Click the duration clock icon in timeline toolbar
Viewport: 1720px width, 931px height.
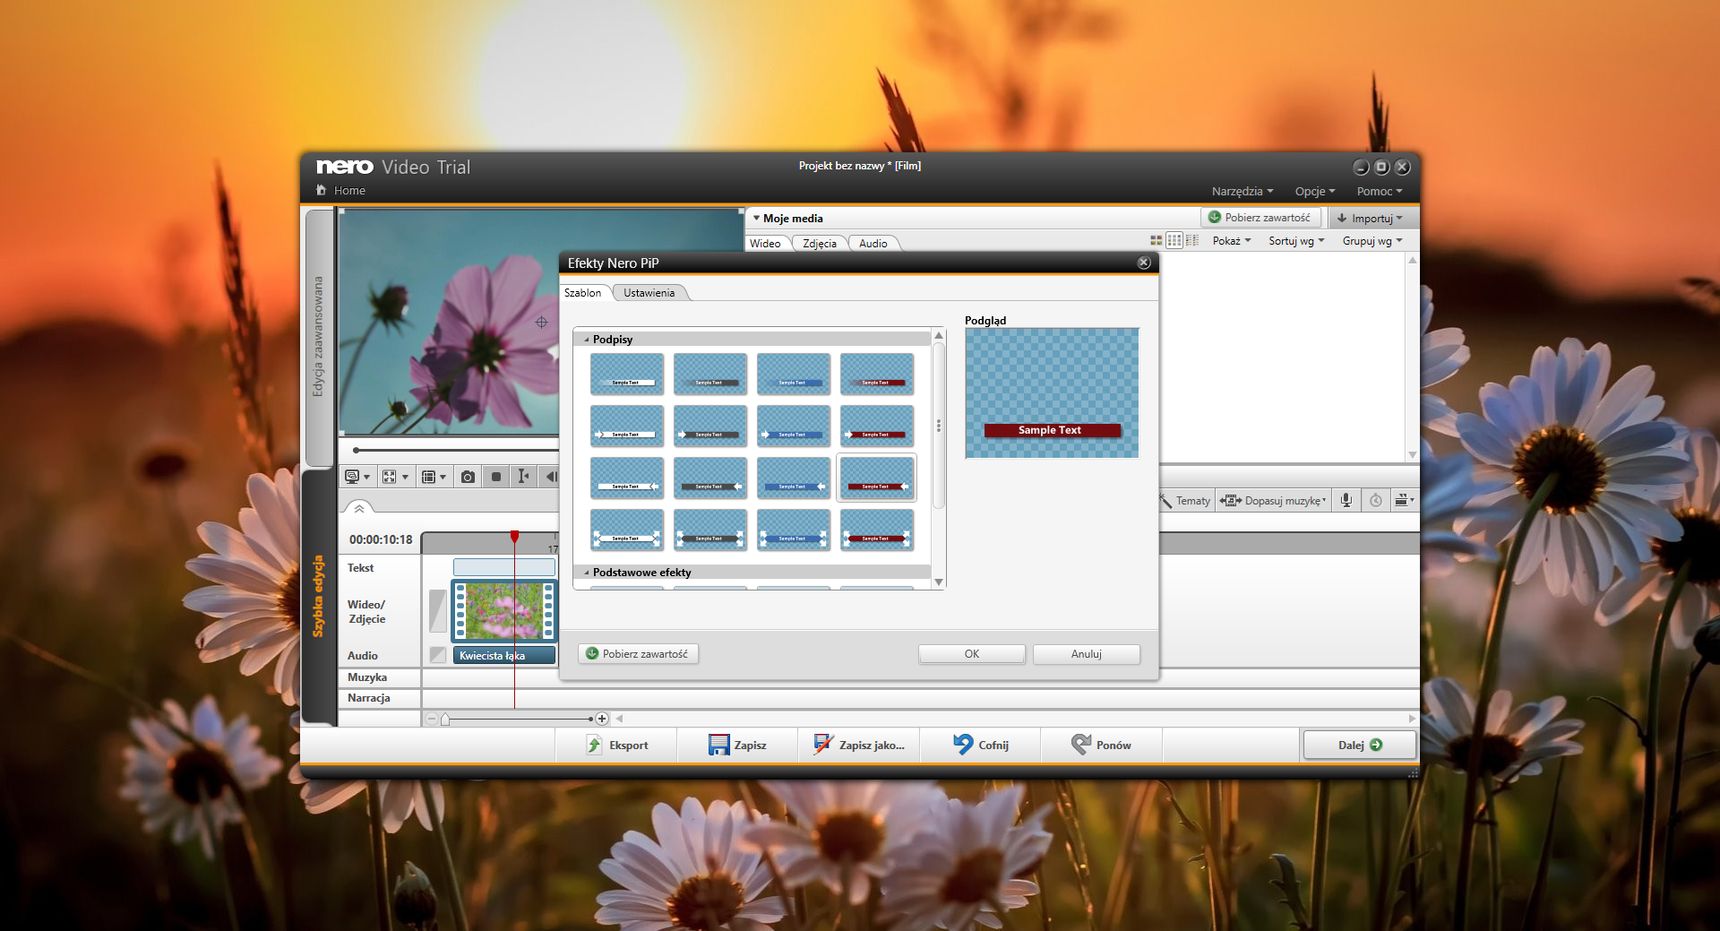click(x=1376, y=500)
